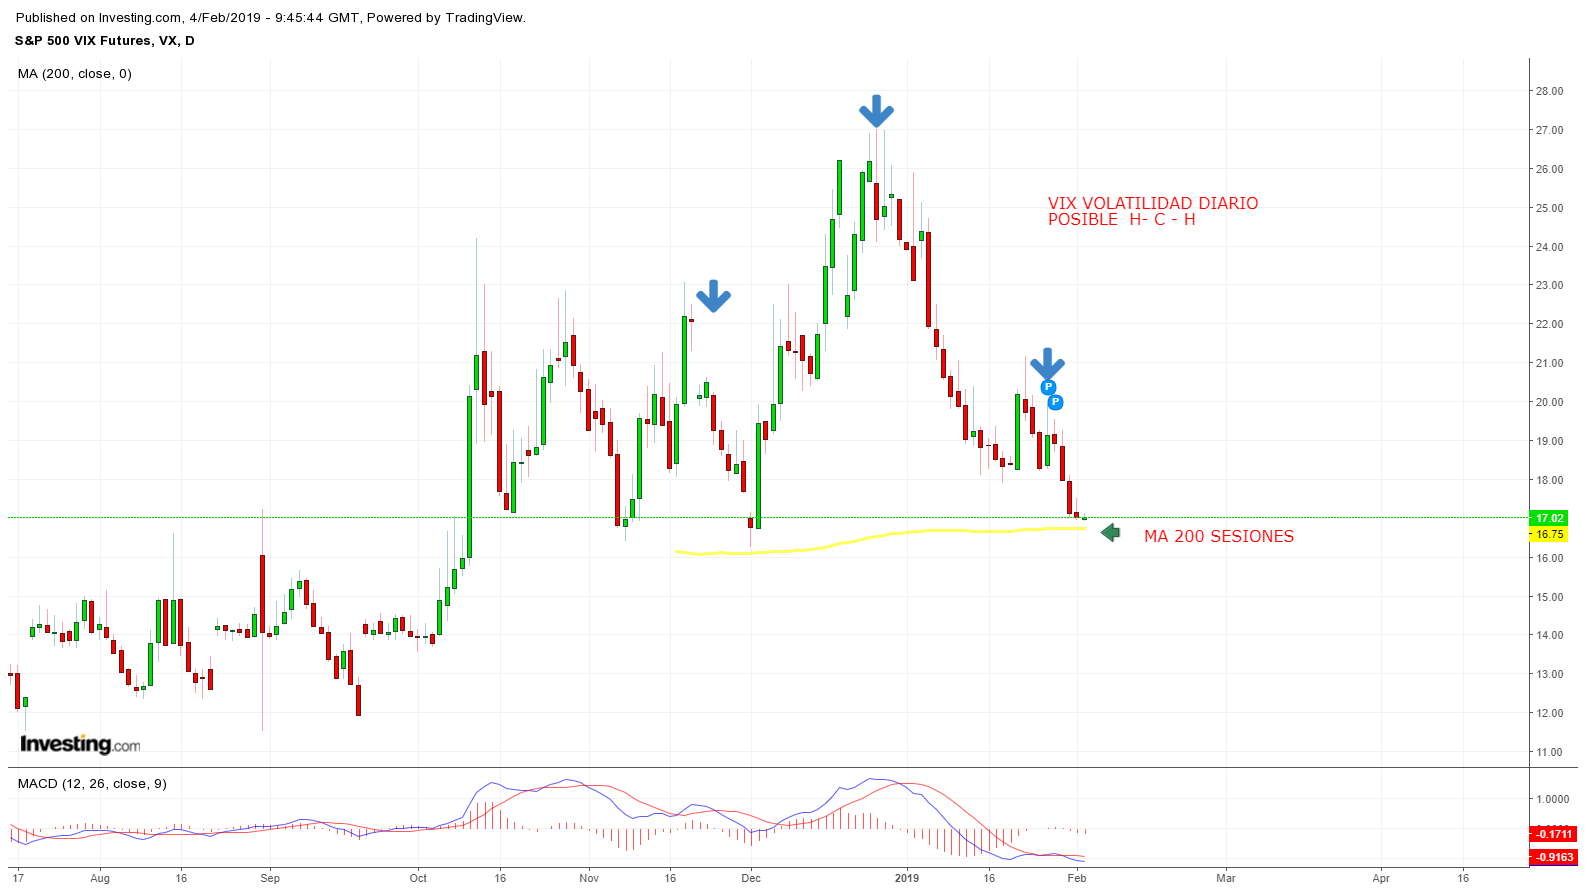
Task: Select the lower blue P marker
Action: [x=1055, y=402]
